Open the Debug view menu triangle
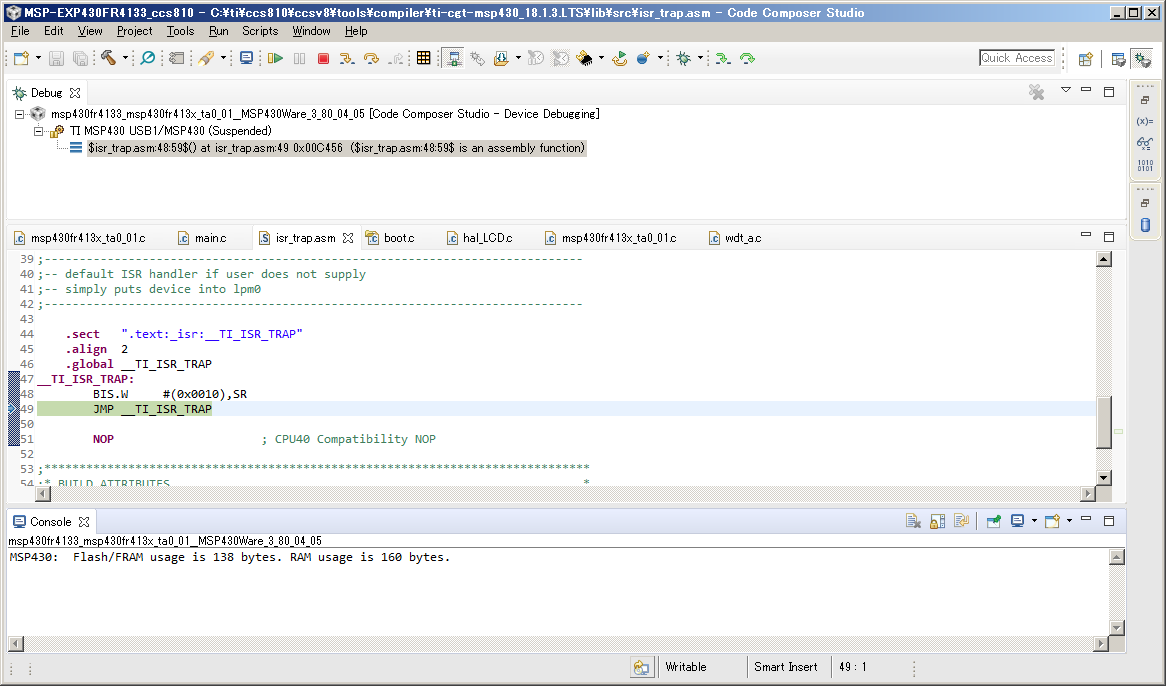The height and width of the screenshot is (686, 1166). click(1065, 91)
